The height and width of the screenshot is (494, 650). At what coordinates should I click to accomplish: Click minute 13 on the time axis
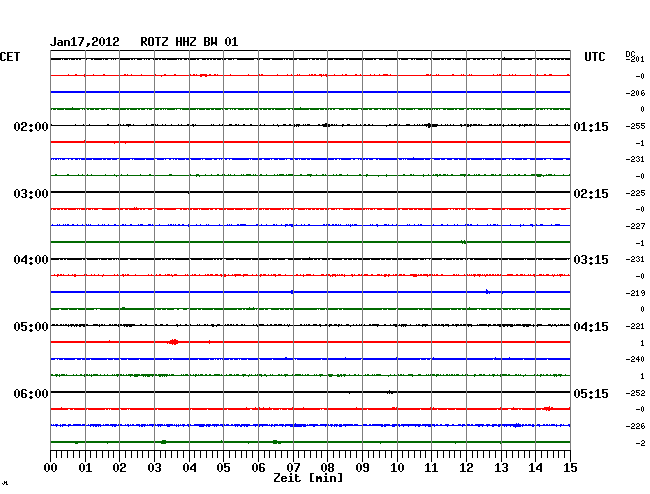click(501, 468)
